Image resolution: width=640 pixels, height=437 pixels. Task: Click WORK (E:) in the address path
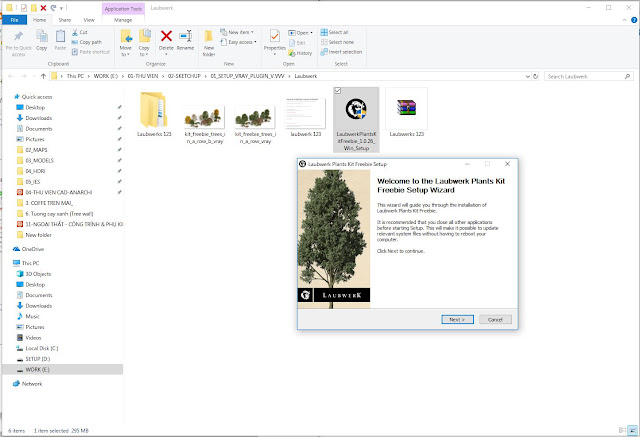tap(106, 76)
